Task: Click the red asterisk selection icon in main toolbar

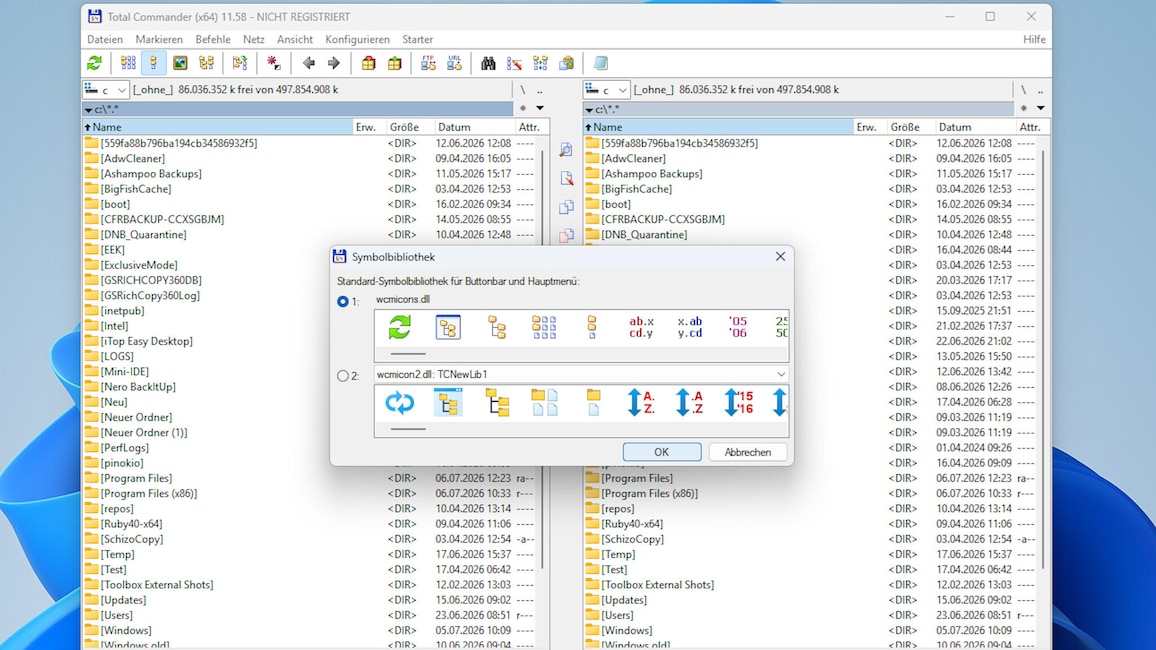Action: (274, 63)
